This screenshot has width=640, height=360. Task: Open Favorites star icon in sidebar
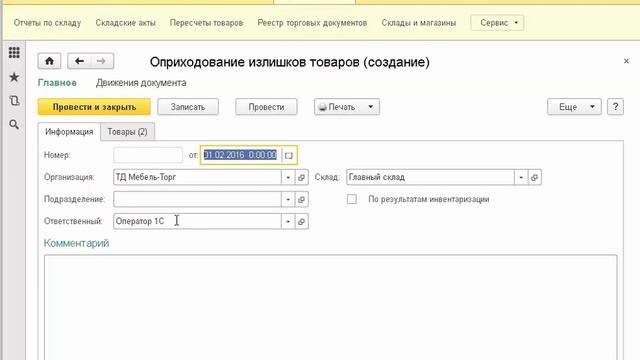(x=14, y=77)
